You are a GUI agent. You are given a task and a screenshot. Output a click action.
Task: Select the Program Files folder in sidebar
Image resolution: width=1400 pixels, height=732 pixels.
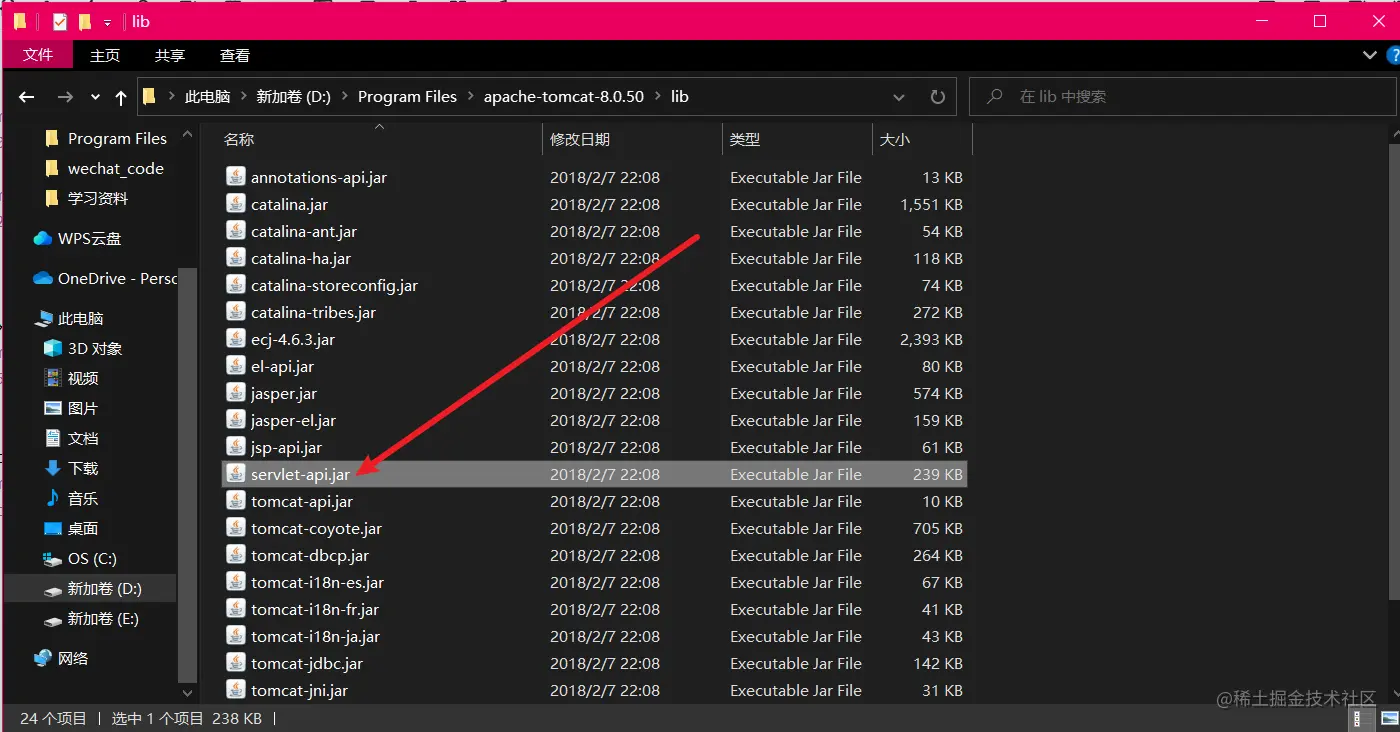tap(105, 138)
